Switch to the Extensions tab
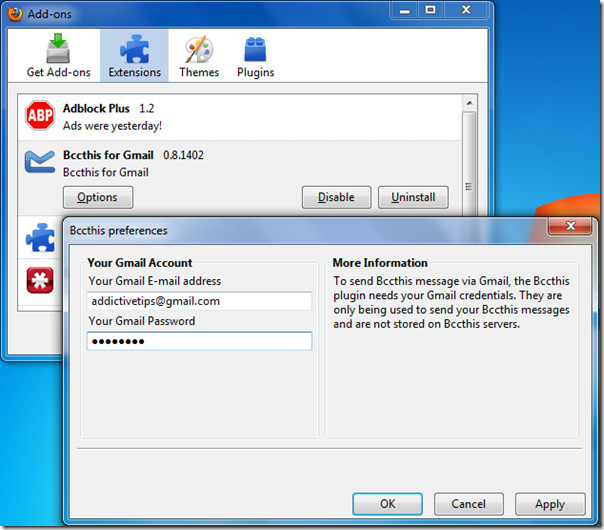604x530 pixels. (134, 56)
